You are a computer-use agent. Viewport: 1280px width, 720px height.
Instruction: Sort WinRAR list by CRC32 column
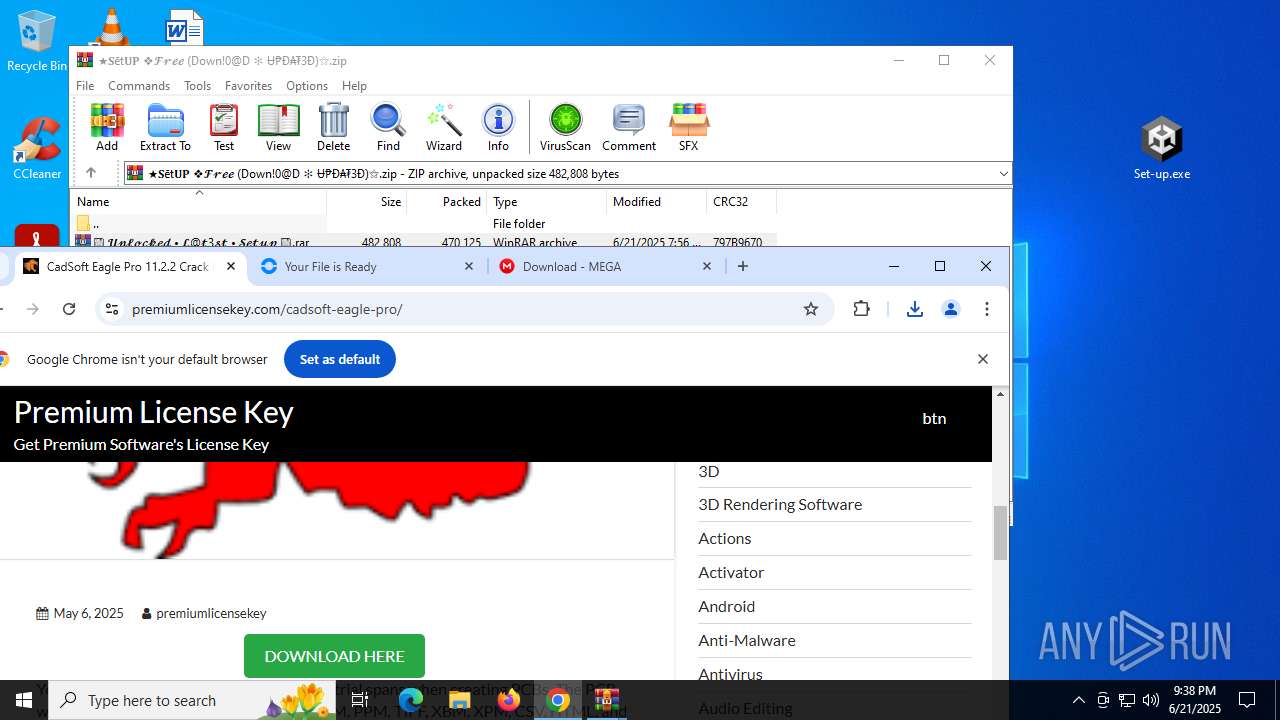(x=741, y=202)
